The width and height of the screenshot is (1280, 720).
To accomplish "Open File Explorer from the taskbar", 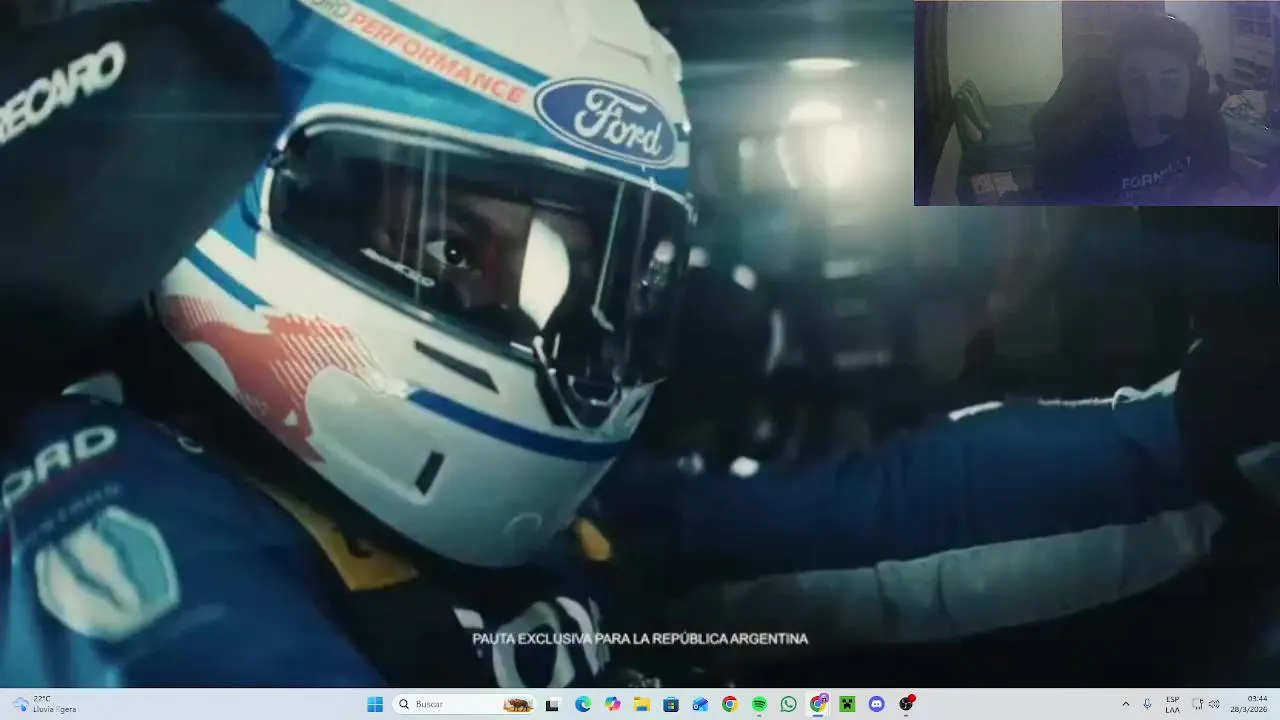I will point(642,704).
